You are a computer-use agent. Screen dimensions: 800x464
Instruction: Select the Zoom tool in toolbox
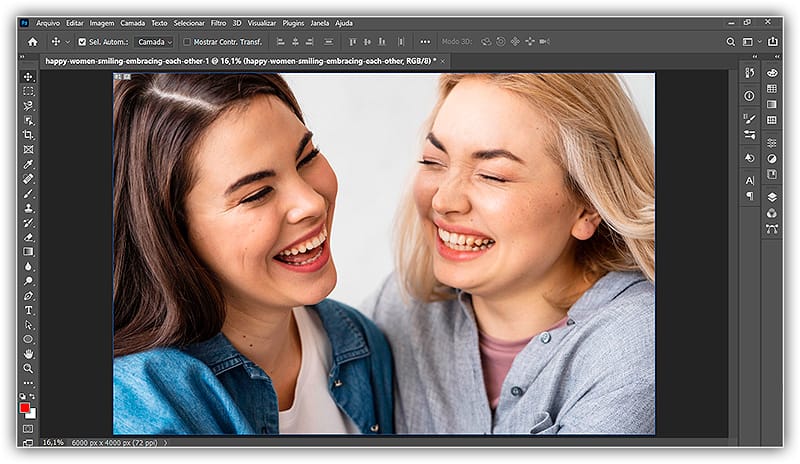pyautogui.click(x=28, y=368)
